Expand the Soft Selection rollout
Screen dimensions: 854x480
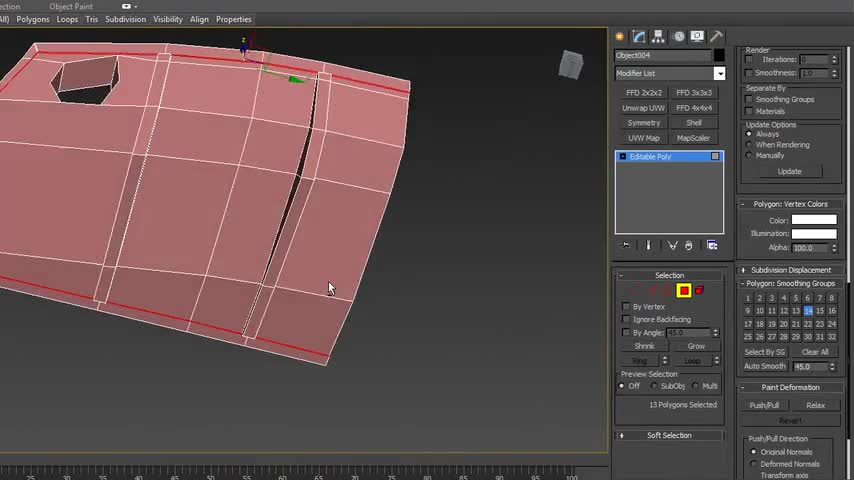click(x=669, y=435)
